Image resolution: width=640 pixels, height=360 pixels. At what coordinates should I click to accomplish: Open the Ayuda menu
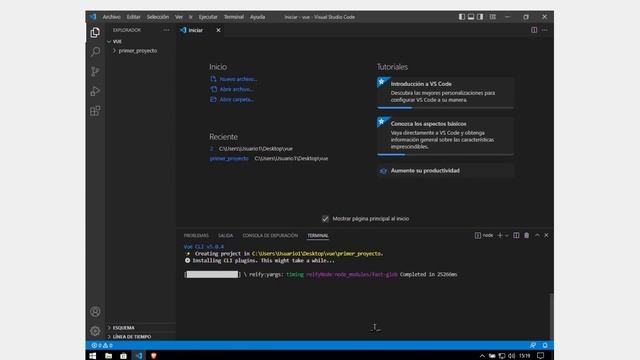click(258, 17)
